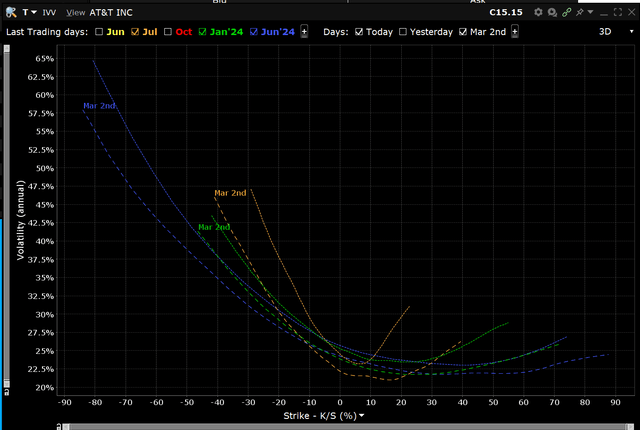Click the auto-scale 'a' icon below vertical scrollbar

[7, 392]
